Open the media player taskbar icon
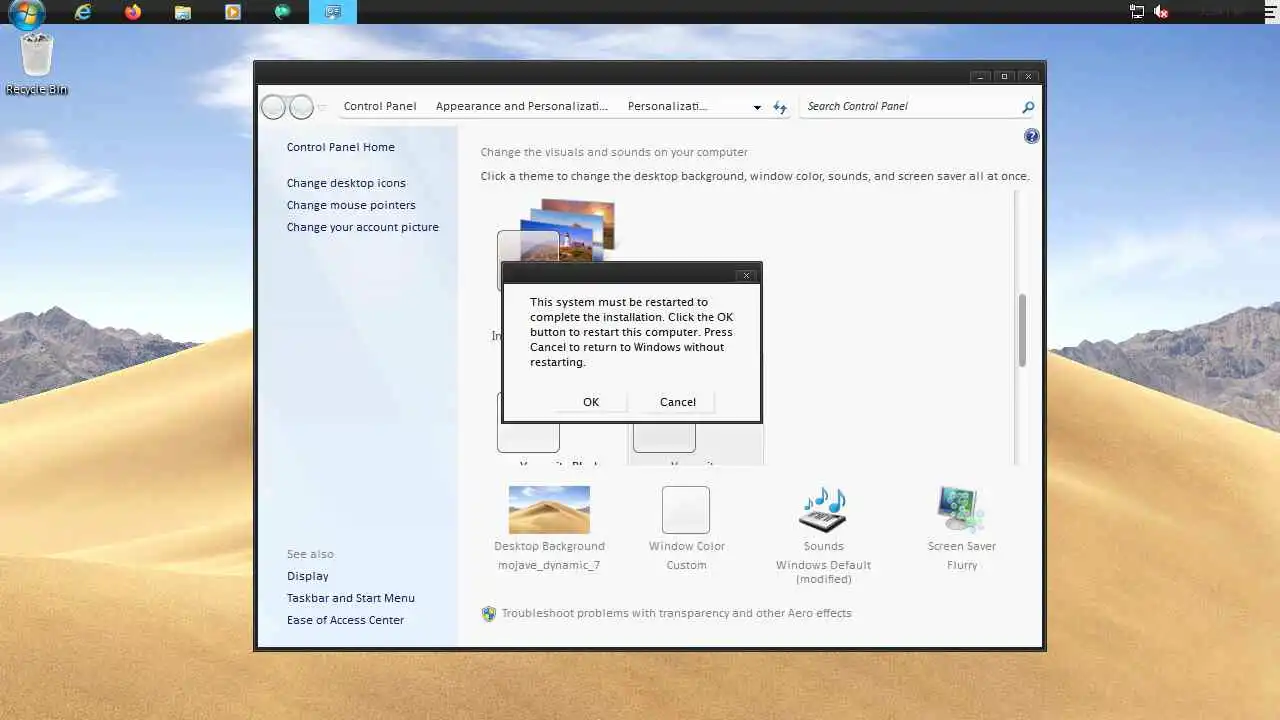 pyautogui.click(x=233, y=12)
